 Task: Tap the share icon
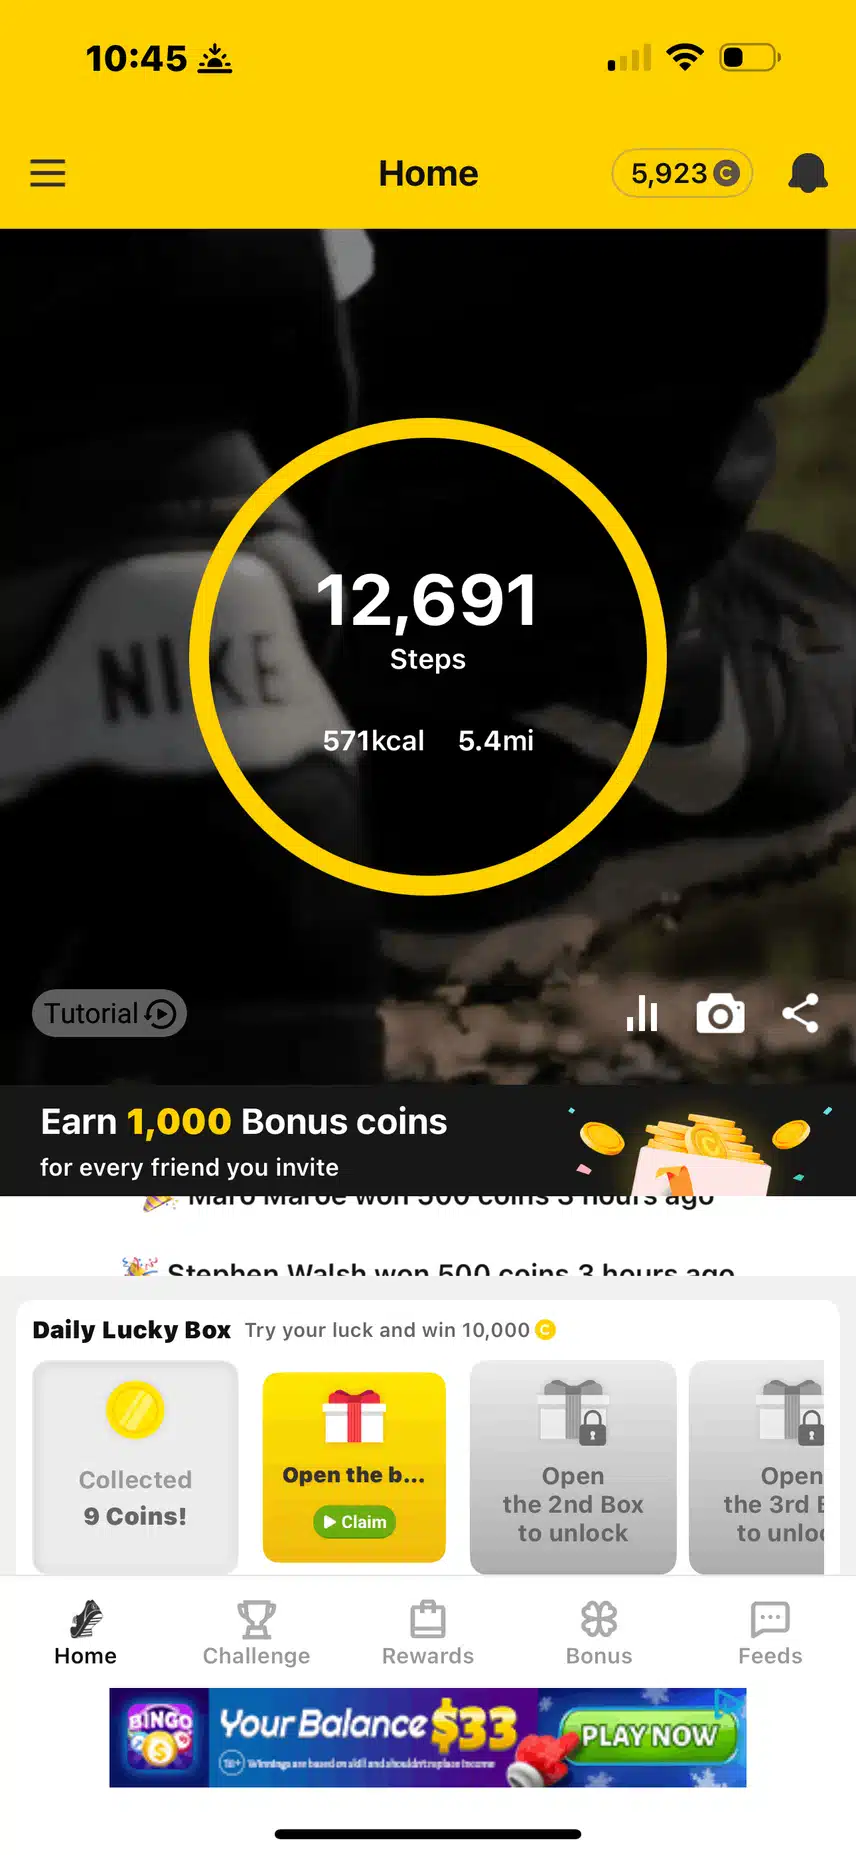pyautogui.click(x=800, y=1013)
